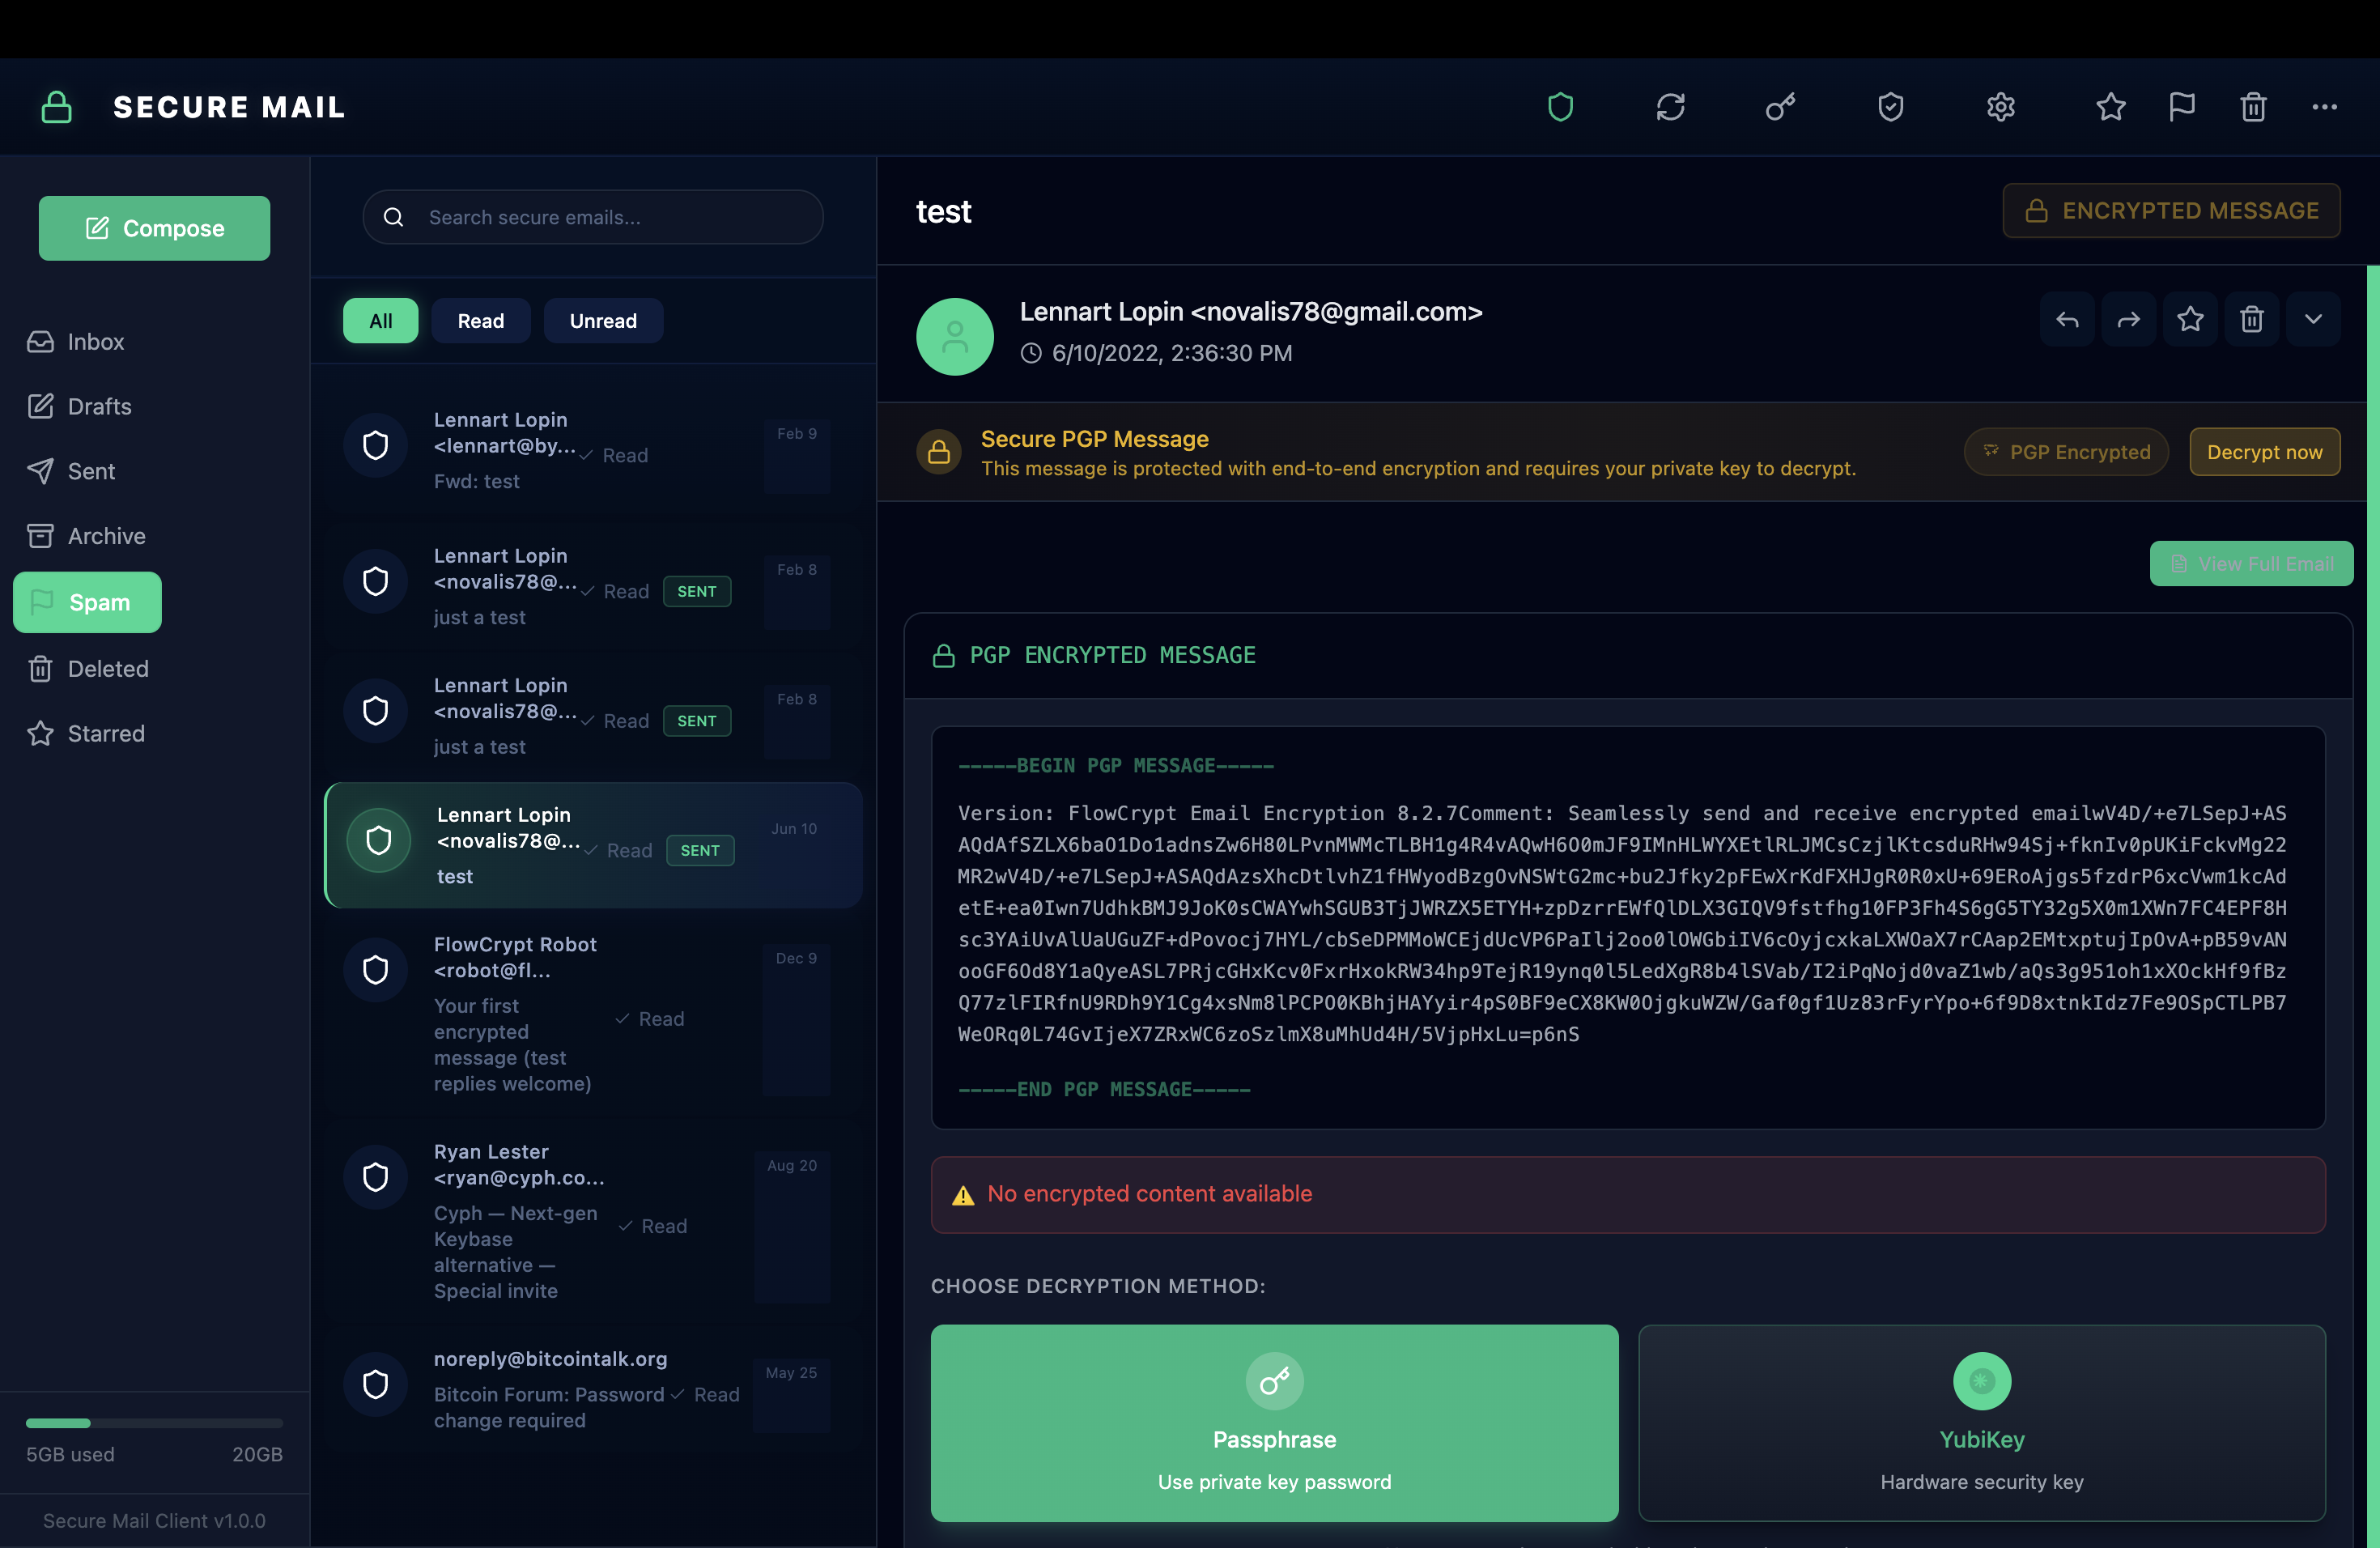2380x1548 pixels.
Task: Click the sync refresh icon in top toolbar
Action: coord(1670,107)
